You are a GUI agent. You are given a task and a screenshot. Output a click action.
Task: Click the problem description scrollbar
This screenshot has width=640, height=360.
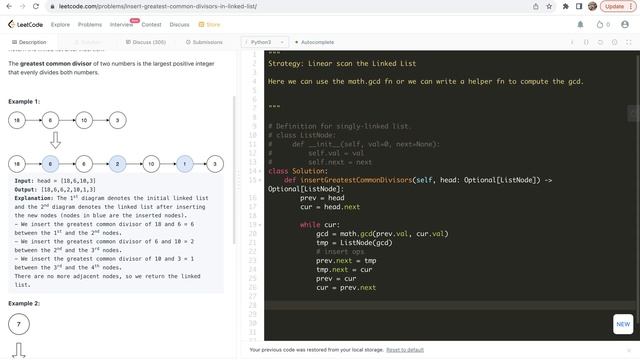pyautogui.click(x=234, y=169)
